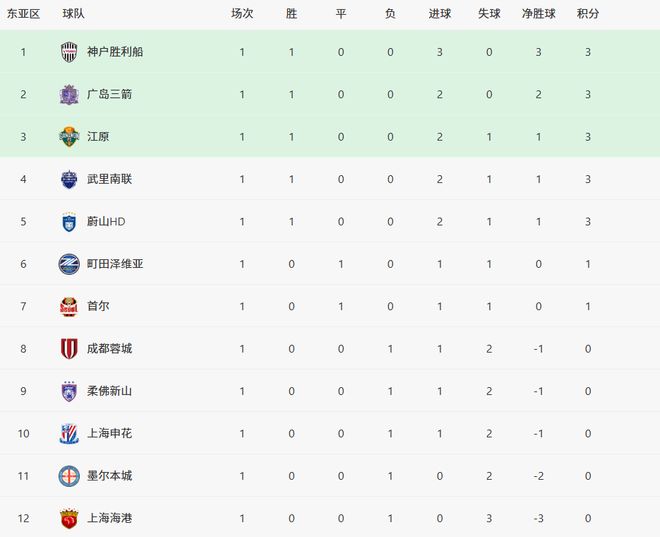Open the 神户胜利船 team name link

click(x=115, y=52)
